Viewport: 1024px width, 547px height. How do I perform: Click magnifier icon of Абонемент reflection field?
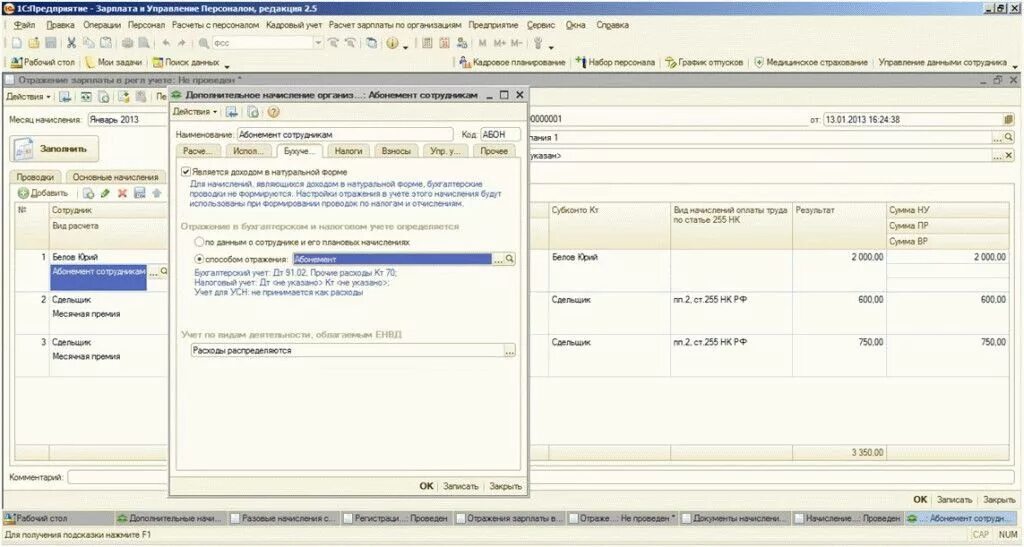tap(509, 259)
